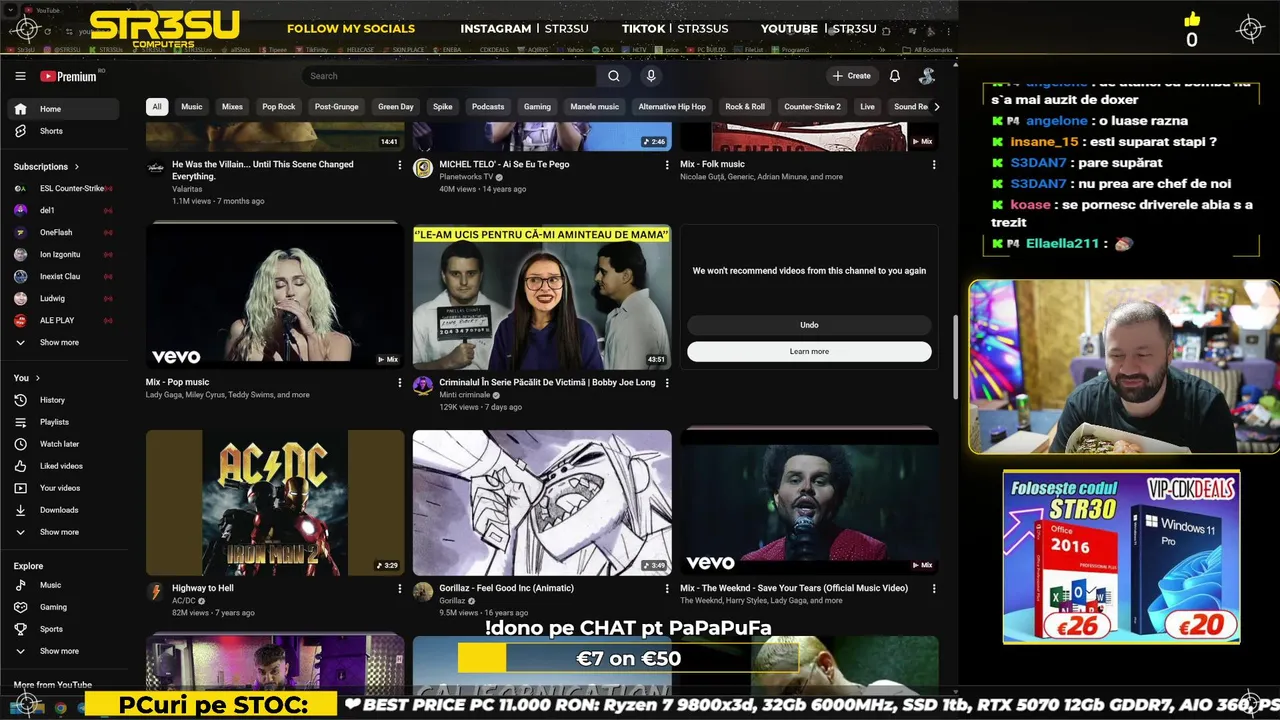Screen dimensions: 1280x720
Task: Open the ESL Counter-Strike subscription
Action: pos(64,188)
